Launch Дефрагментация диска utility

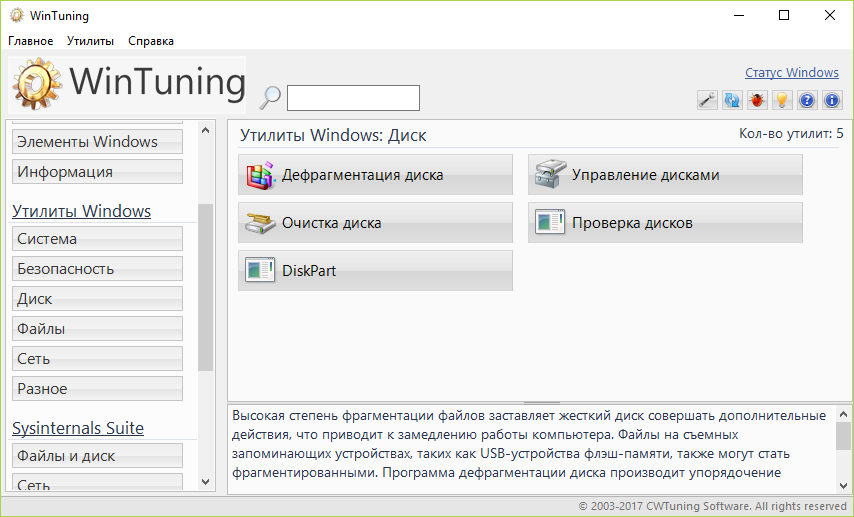click(x=375, y=174)
